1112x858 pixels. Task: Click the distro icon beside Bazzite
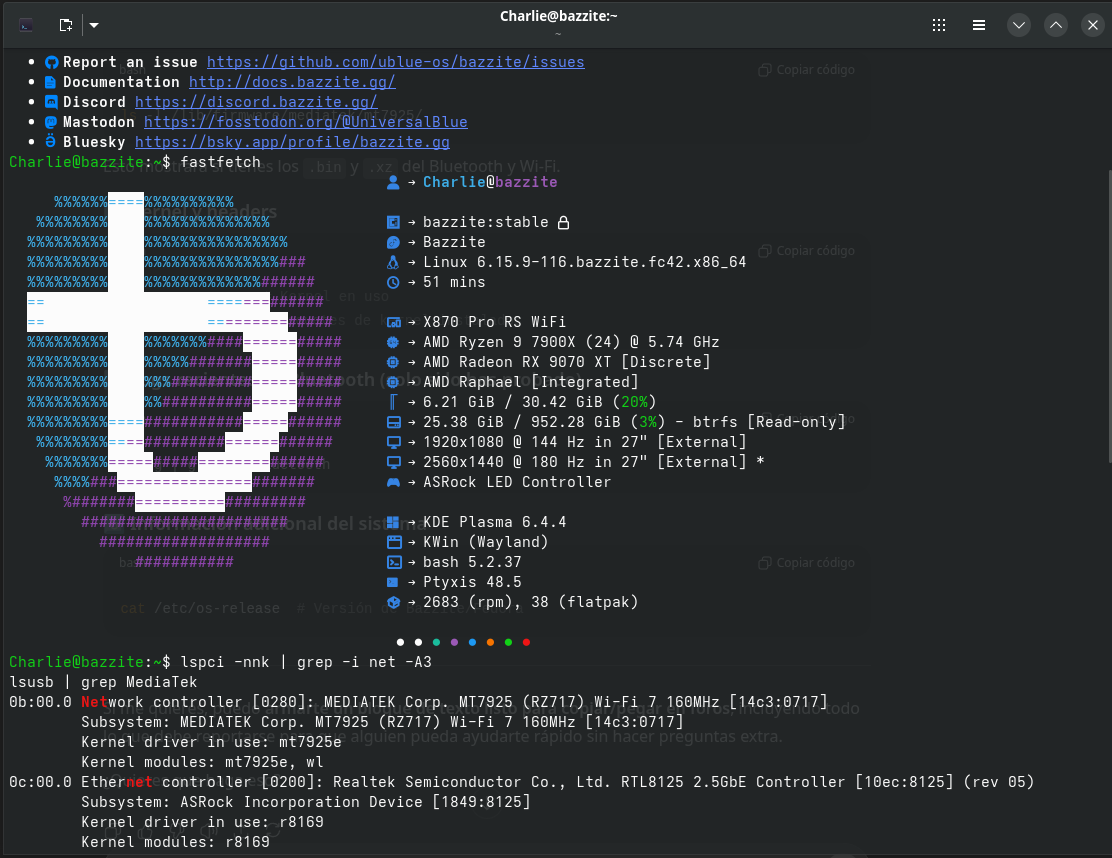click(x=393, y=243)
